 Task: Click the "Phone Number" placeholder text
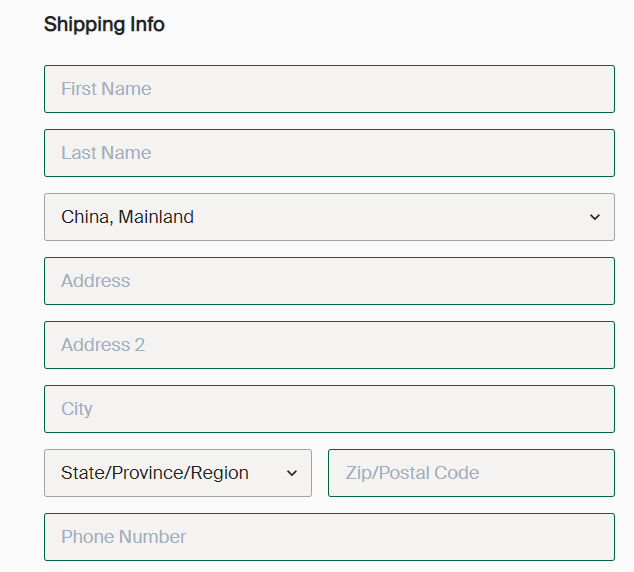tap(124, 537)
